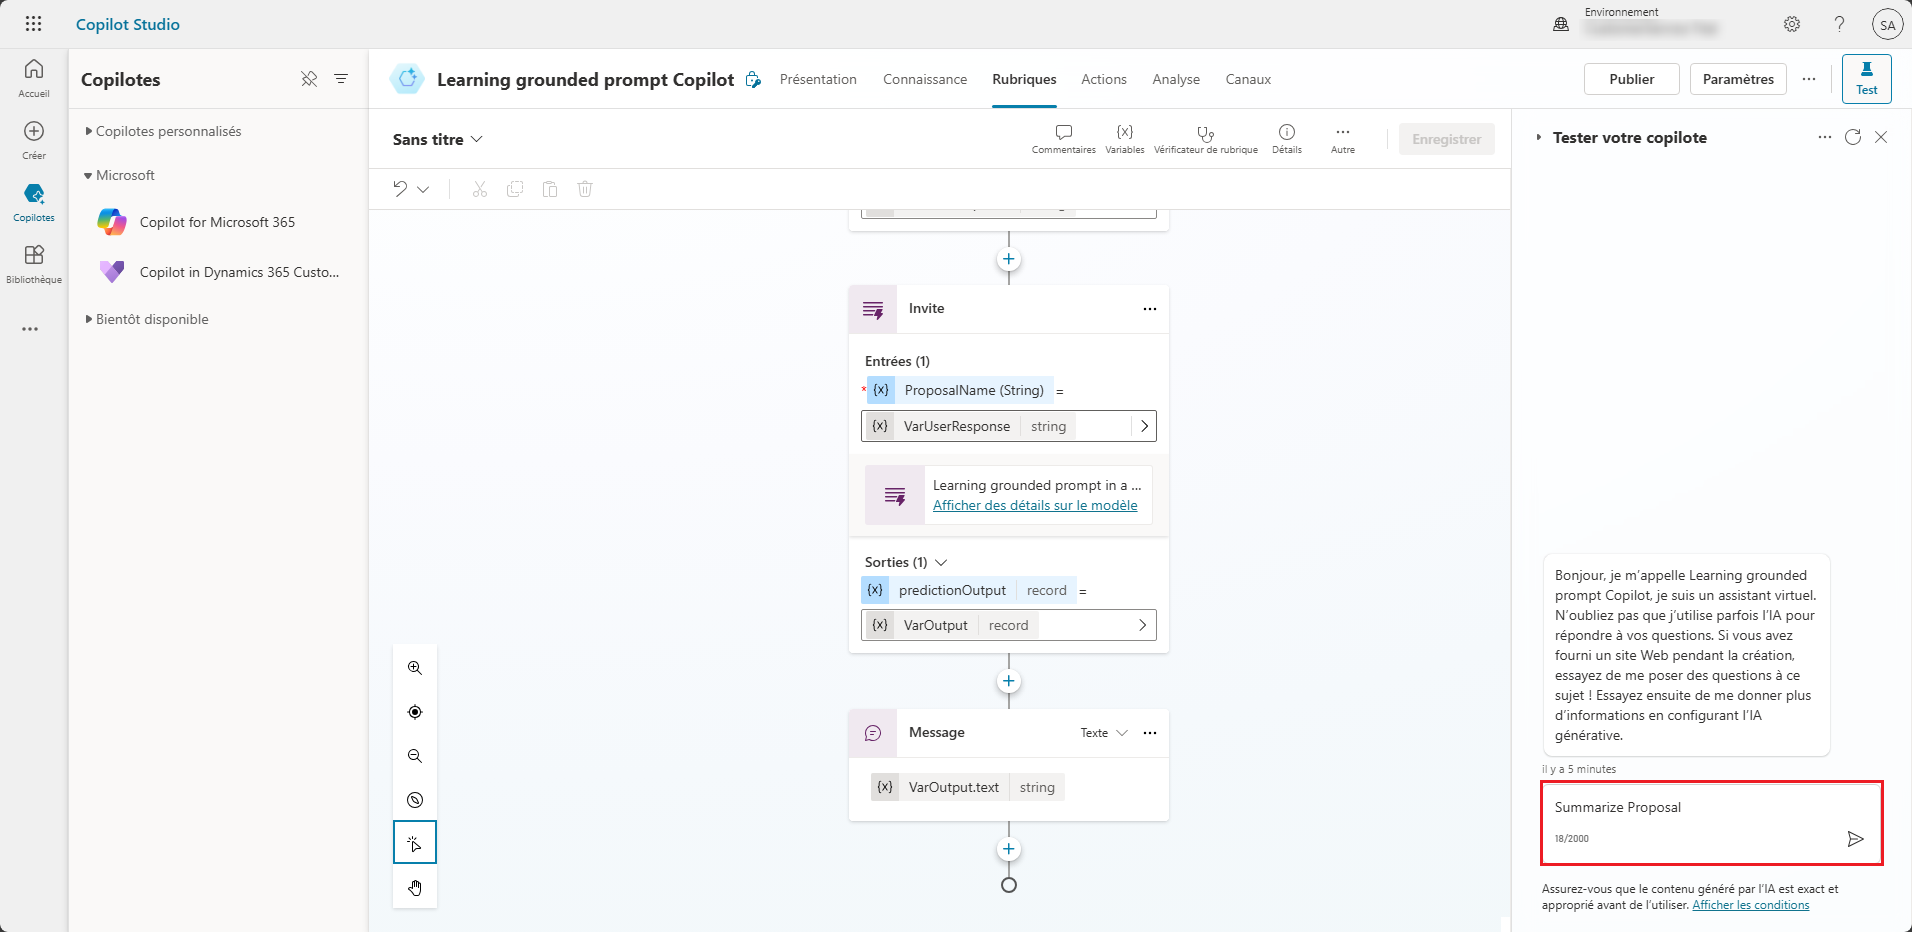Open Paramètres button
Screen dimensions: 1912x932
coord(1738,79)
